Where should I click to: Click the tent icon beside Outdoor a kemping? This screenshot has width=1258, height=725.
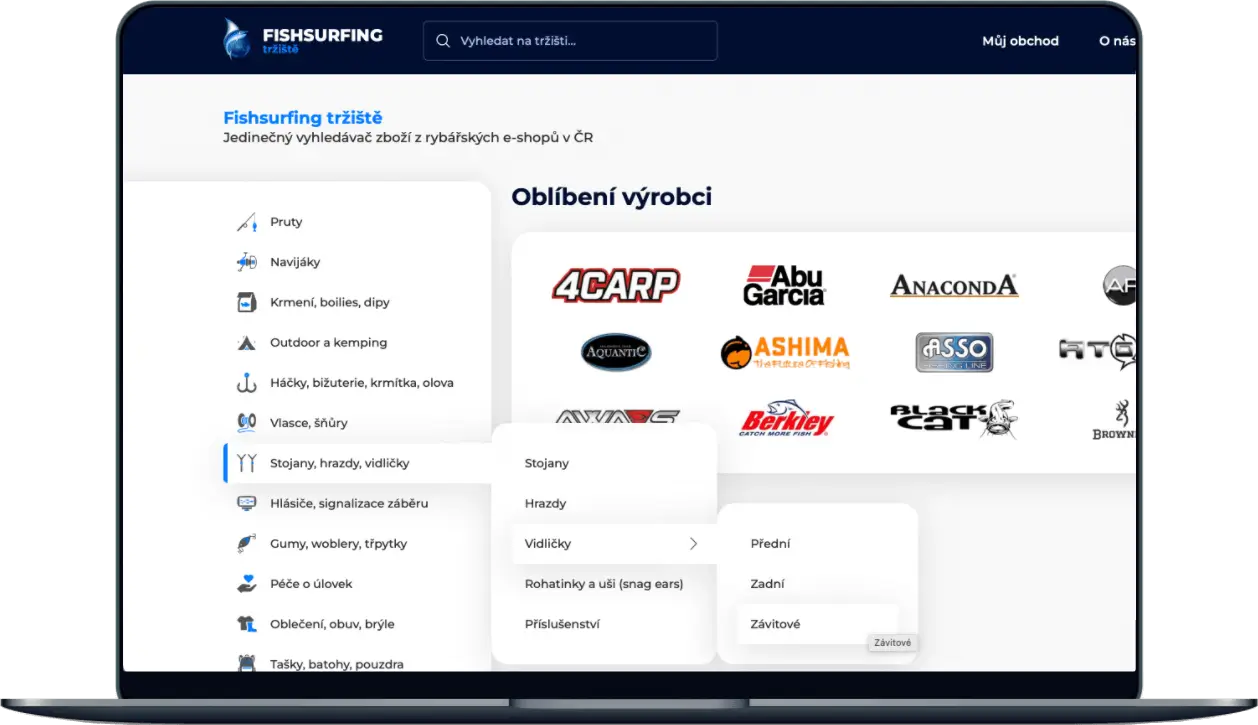246,342
